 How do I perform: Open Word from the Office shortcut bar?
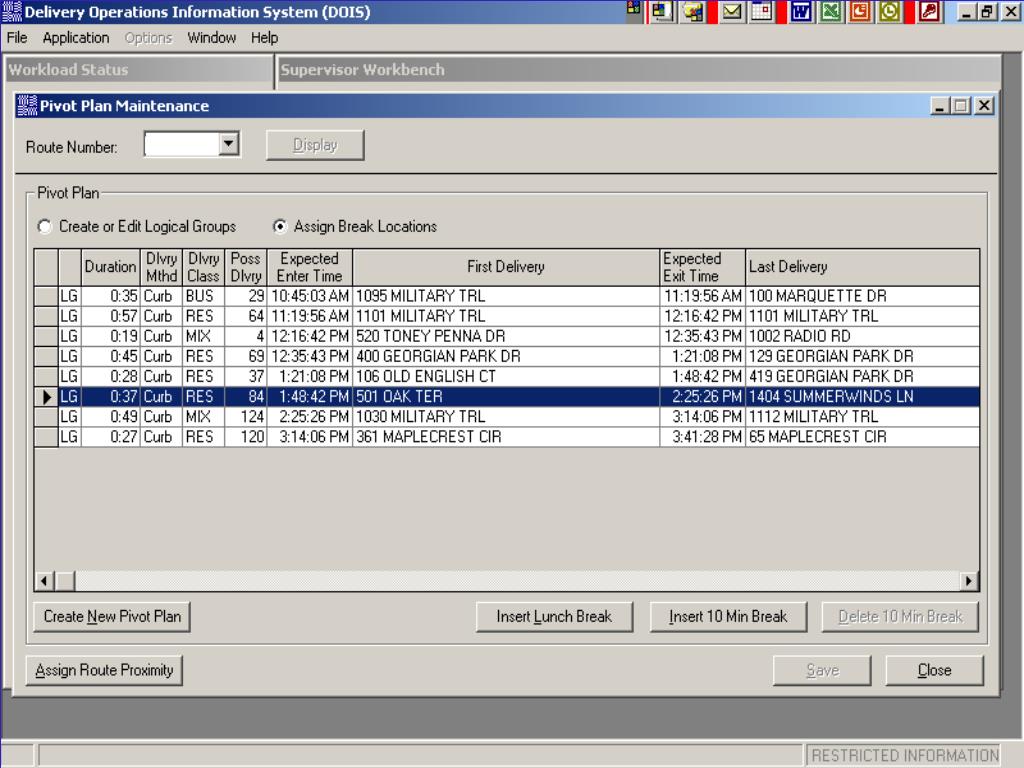[x=801, y=11]
